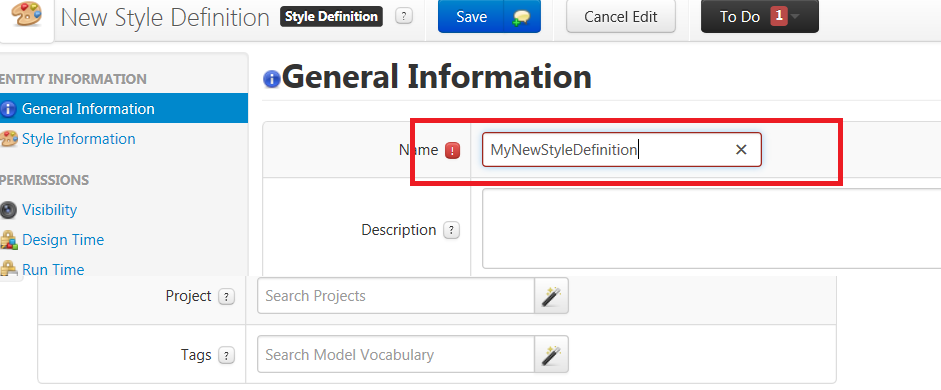Open Design Time permissions section

pos(63,239)
